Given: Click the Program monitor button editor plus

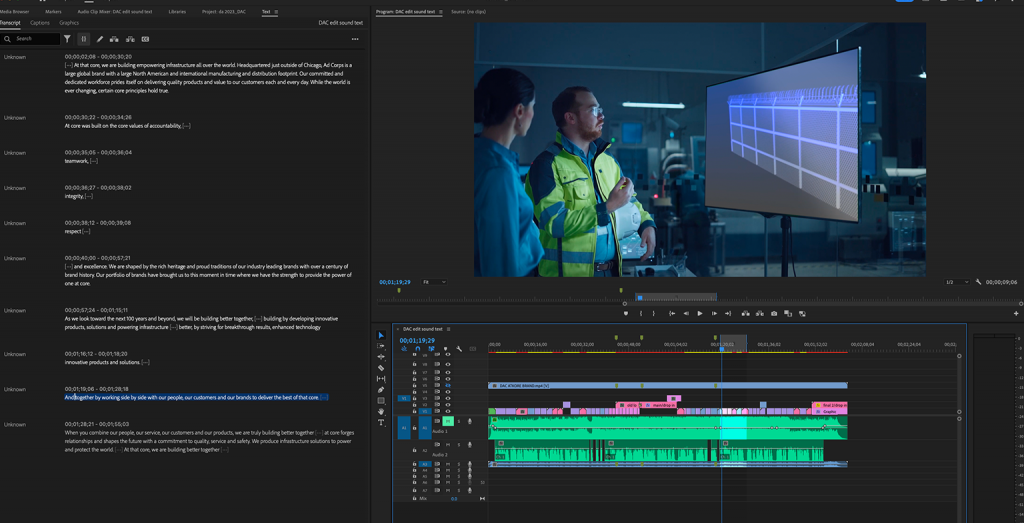Looking at the screenshot, I should coord(1016,313).
